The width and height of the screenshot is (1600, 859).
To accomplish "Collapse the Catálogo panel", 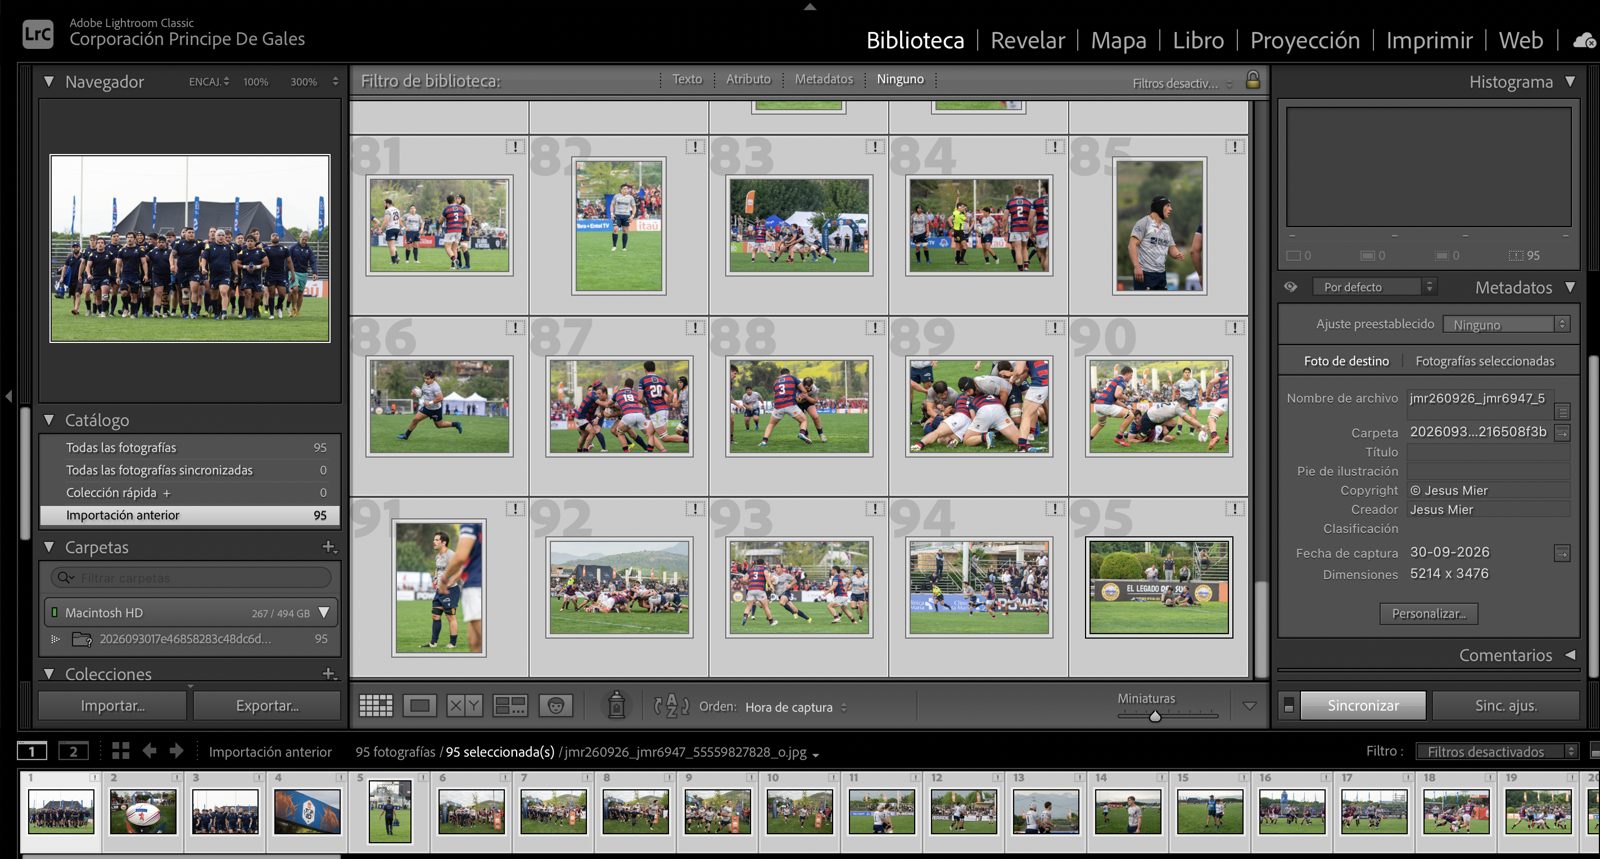I will pyautogui.click(x=49, y=420).
